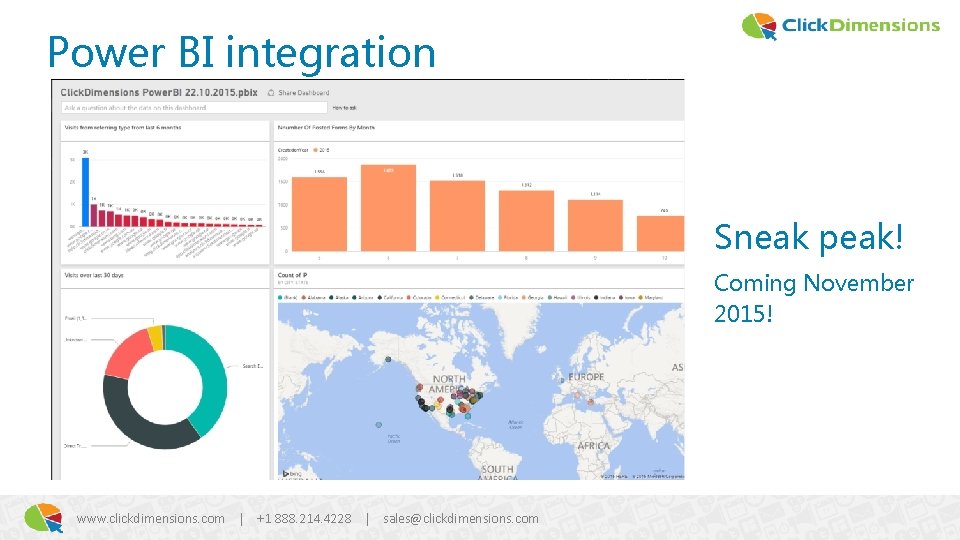Click the 'Search E...' donut label

(x=252, y=366)
